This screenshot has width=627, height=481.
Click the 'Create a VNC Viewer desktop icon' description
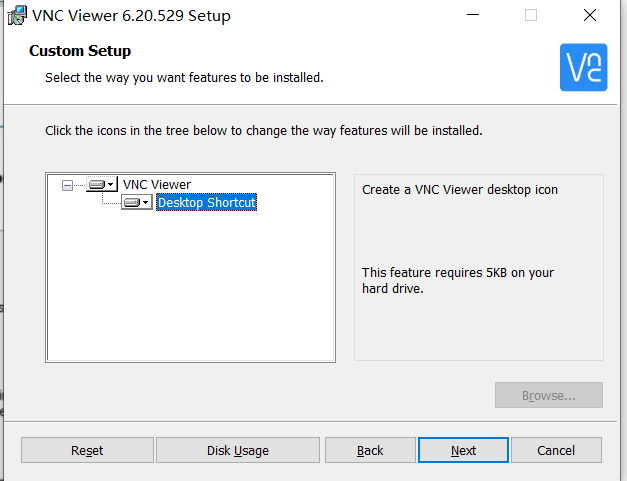460,190
